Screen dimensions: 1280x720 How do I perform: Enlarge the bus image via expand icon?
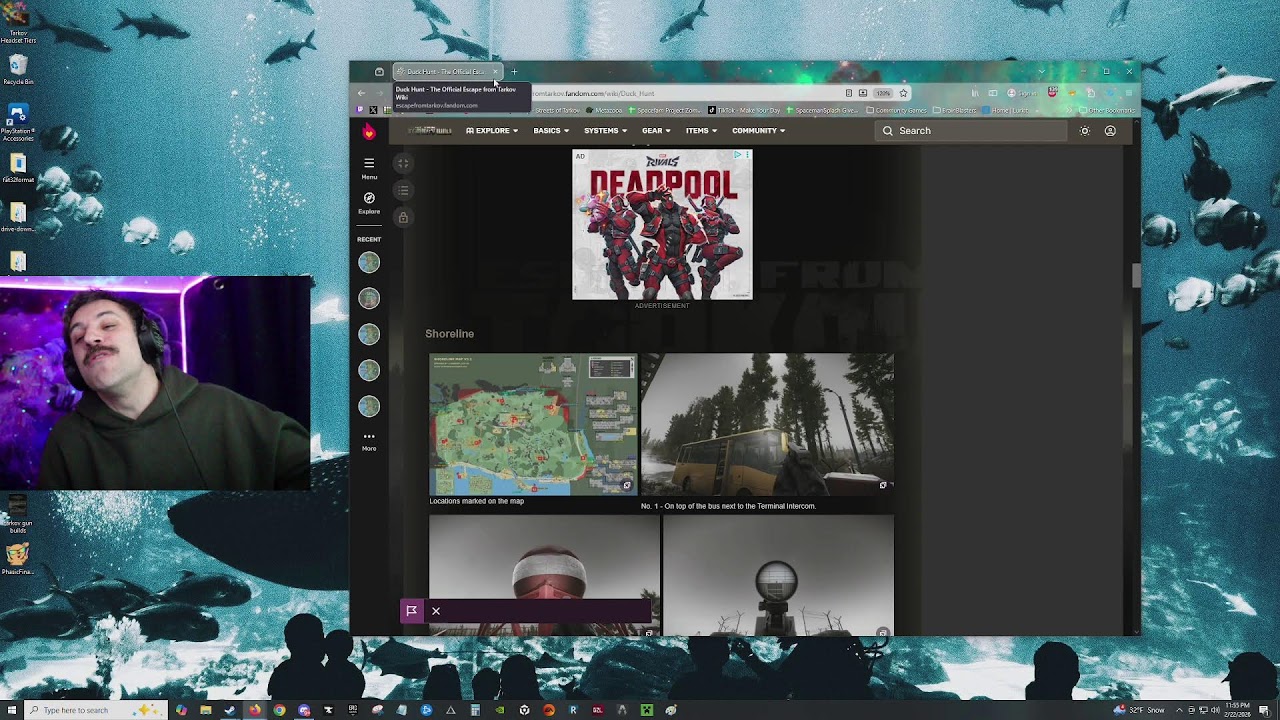coord(883,486)
